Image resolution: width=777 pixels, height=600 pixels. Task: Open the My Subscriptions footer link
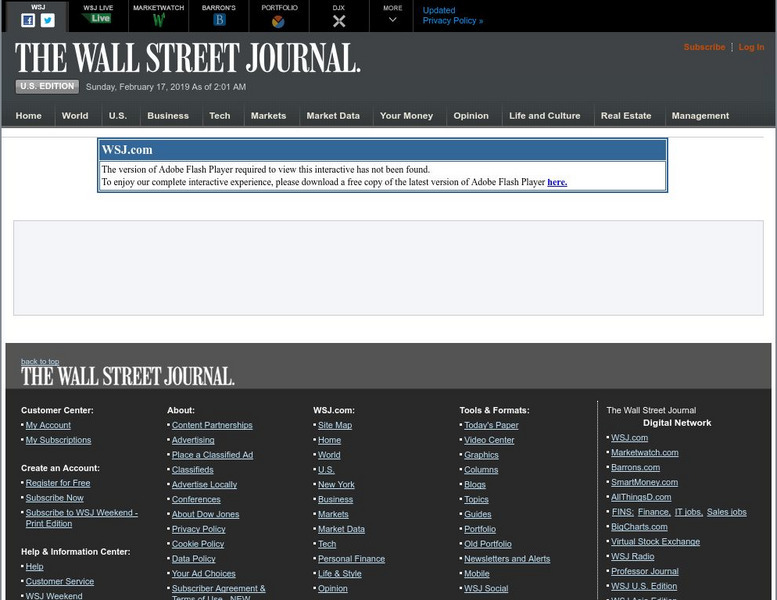coord(58,440)
